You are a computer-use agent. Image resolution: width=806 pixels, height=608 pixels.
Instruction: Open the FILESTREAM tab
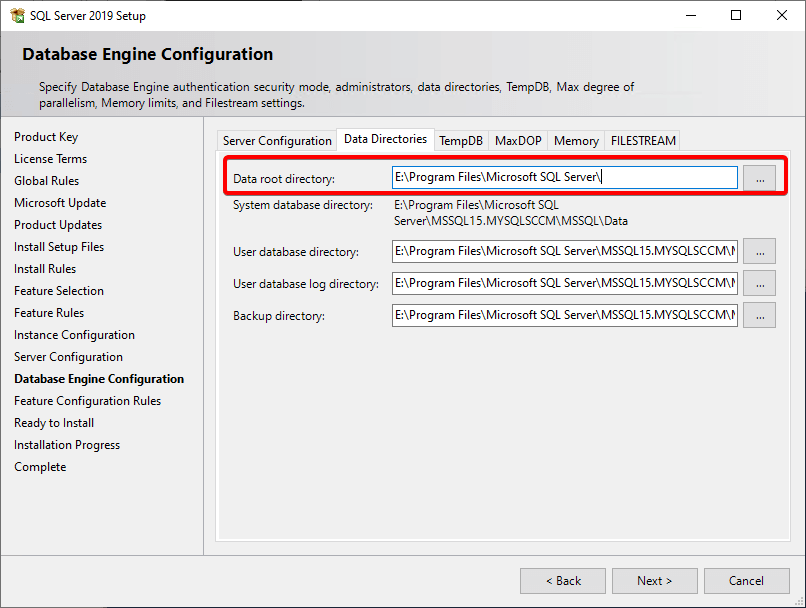click(x=643, y=140)
